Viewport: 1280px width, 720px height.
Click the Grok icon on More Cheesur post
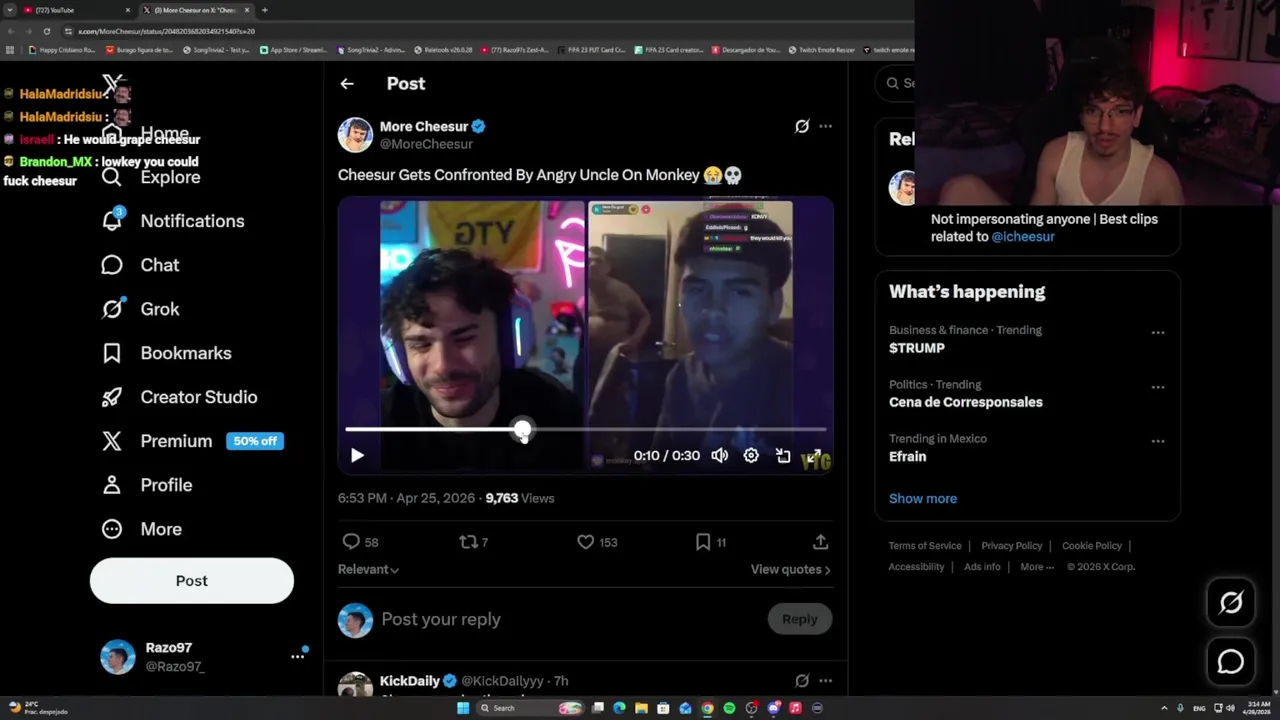(802, 126)
